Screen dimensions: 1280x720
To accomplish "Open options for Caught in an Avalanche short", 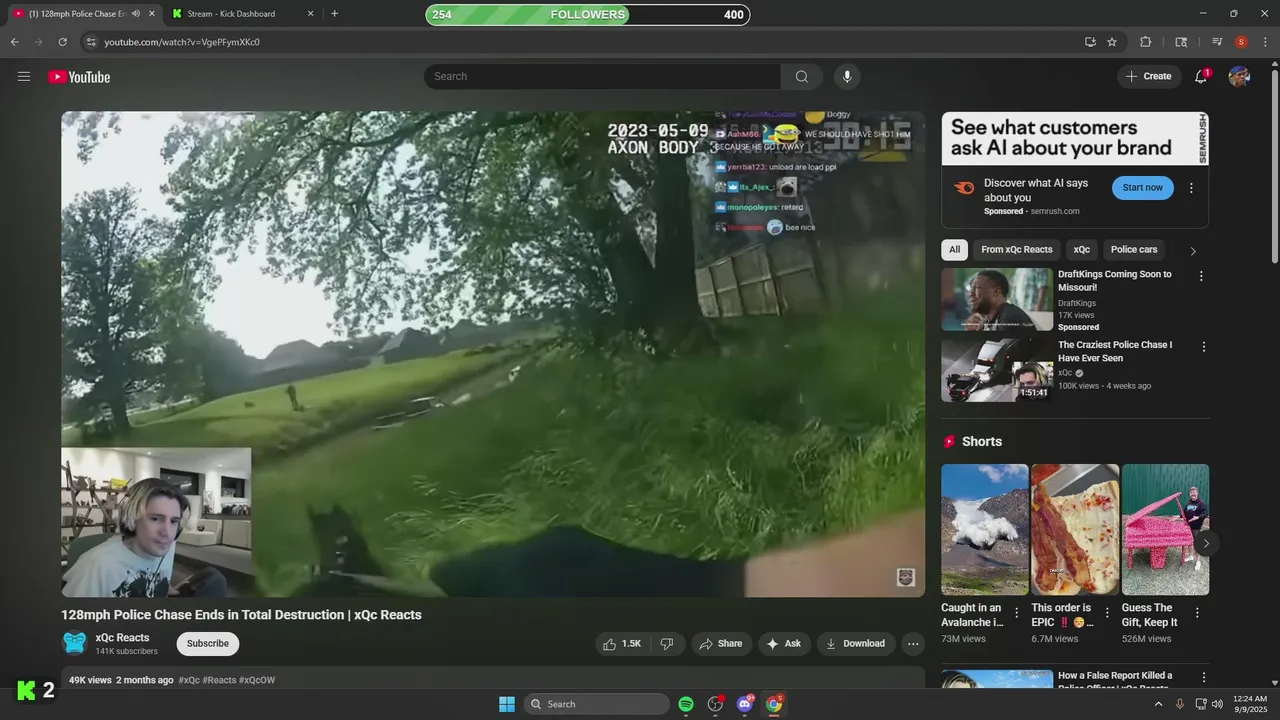I will (1017, 612).
